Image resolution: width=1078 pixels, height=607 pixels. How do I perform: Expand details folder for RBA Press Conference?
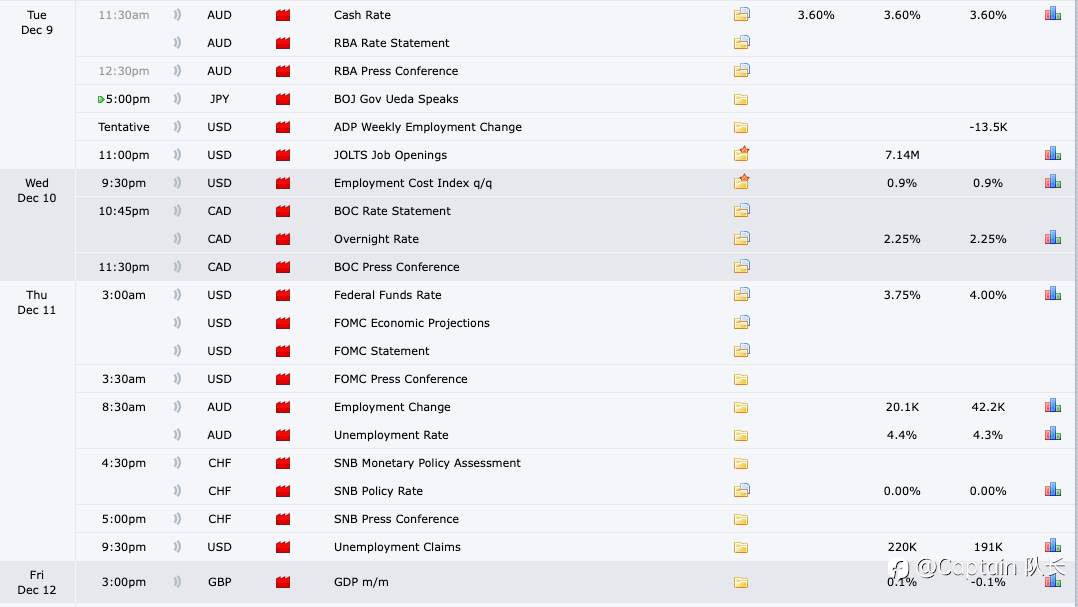(741, 71)
